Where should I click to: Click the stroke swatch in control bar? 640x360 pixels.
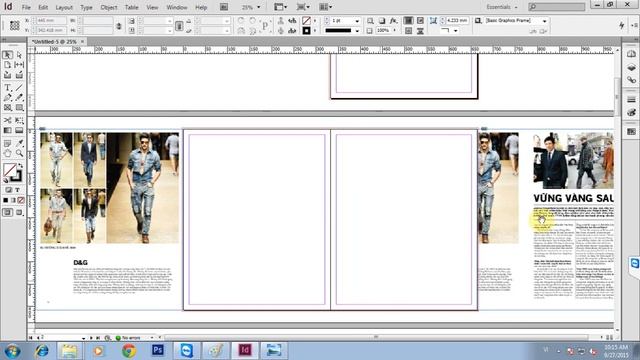point(306,31)
